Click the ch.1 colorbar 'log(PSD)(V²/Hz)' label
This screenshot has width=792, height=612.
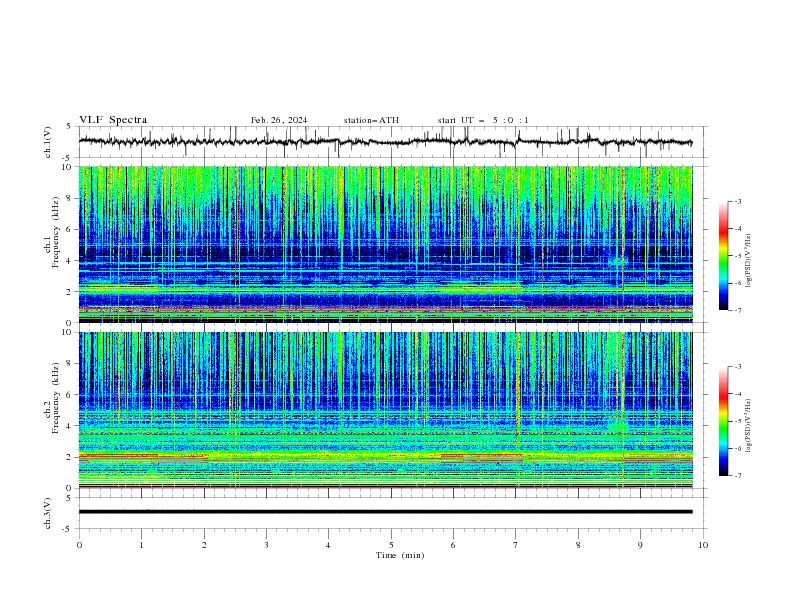(x=749, y=261)
